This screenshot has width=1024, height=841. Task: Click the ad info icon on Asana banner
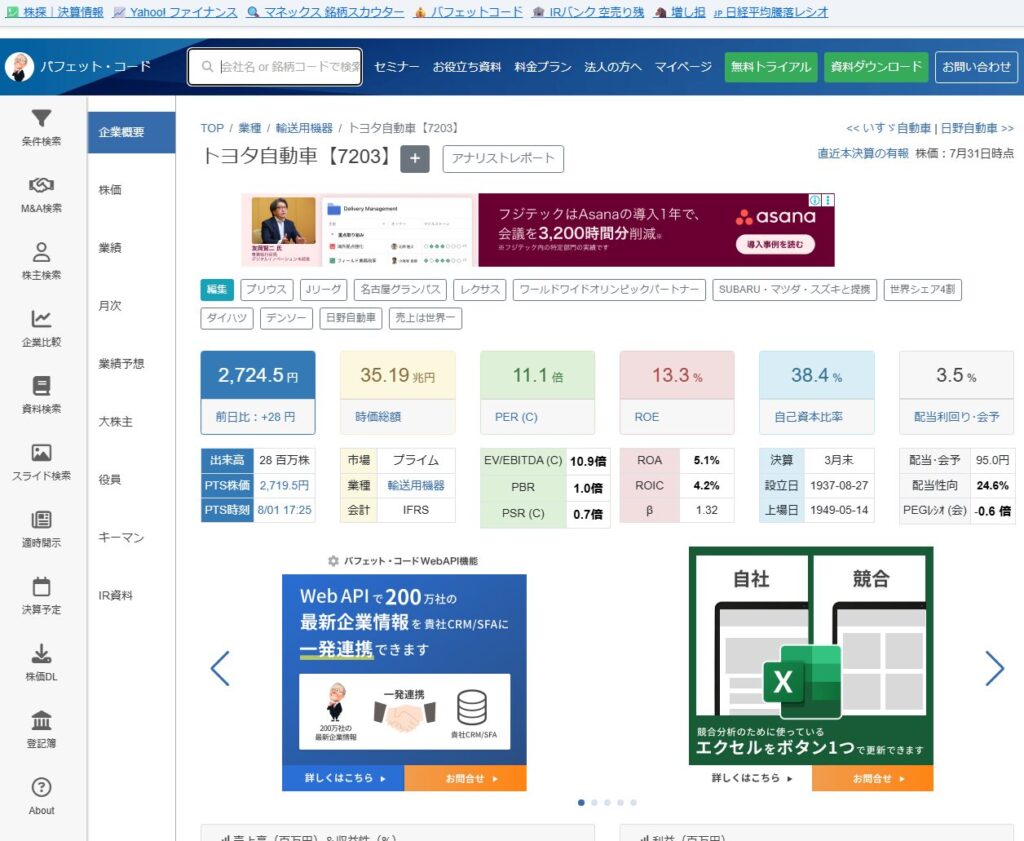815,200
